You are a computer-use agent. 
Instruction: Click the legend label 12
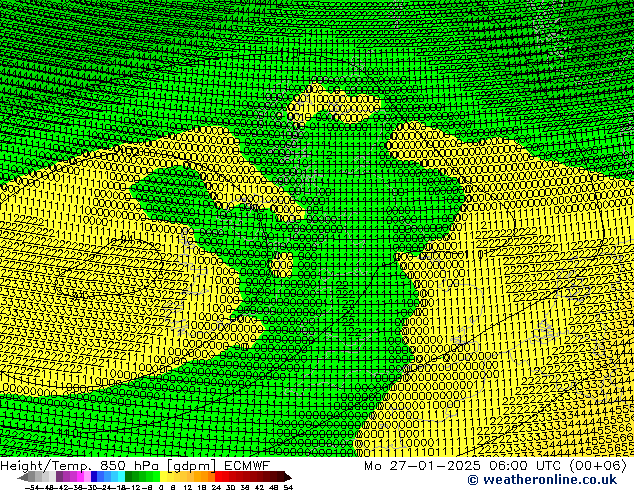(x=187, y=488)
